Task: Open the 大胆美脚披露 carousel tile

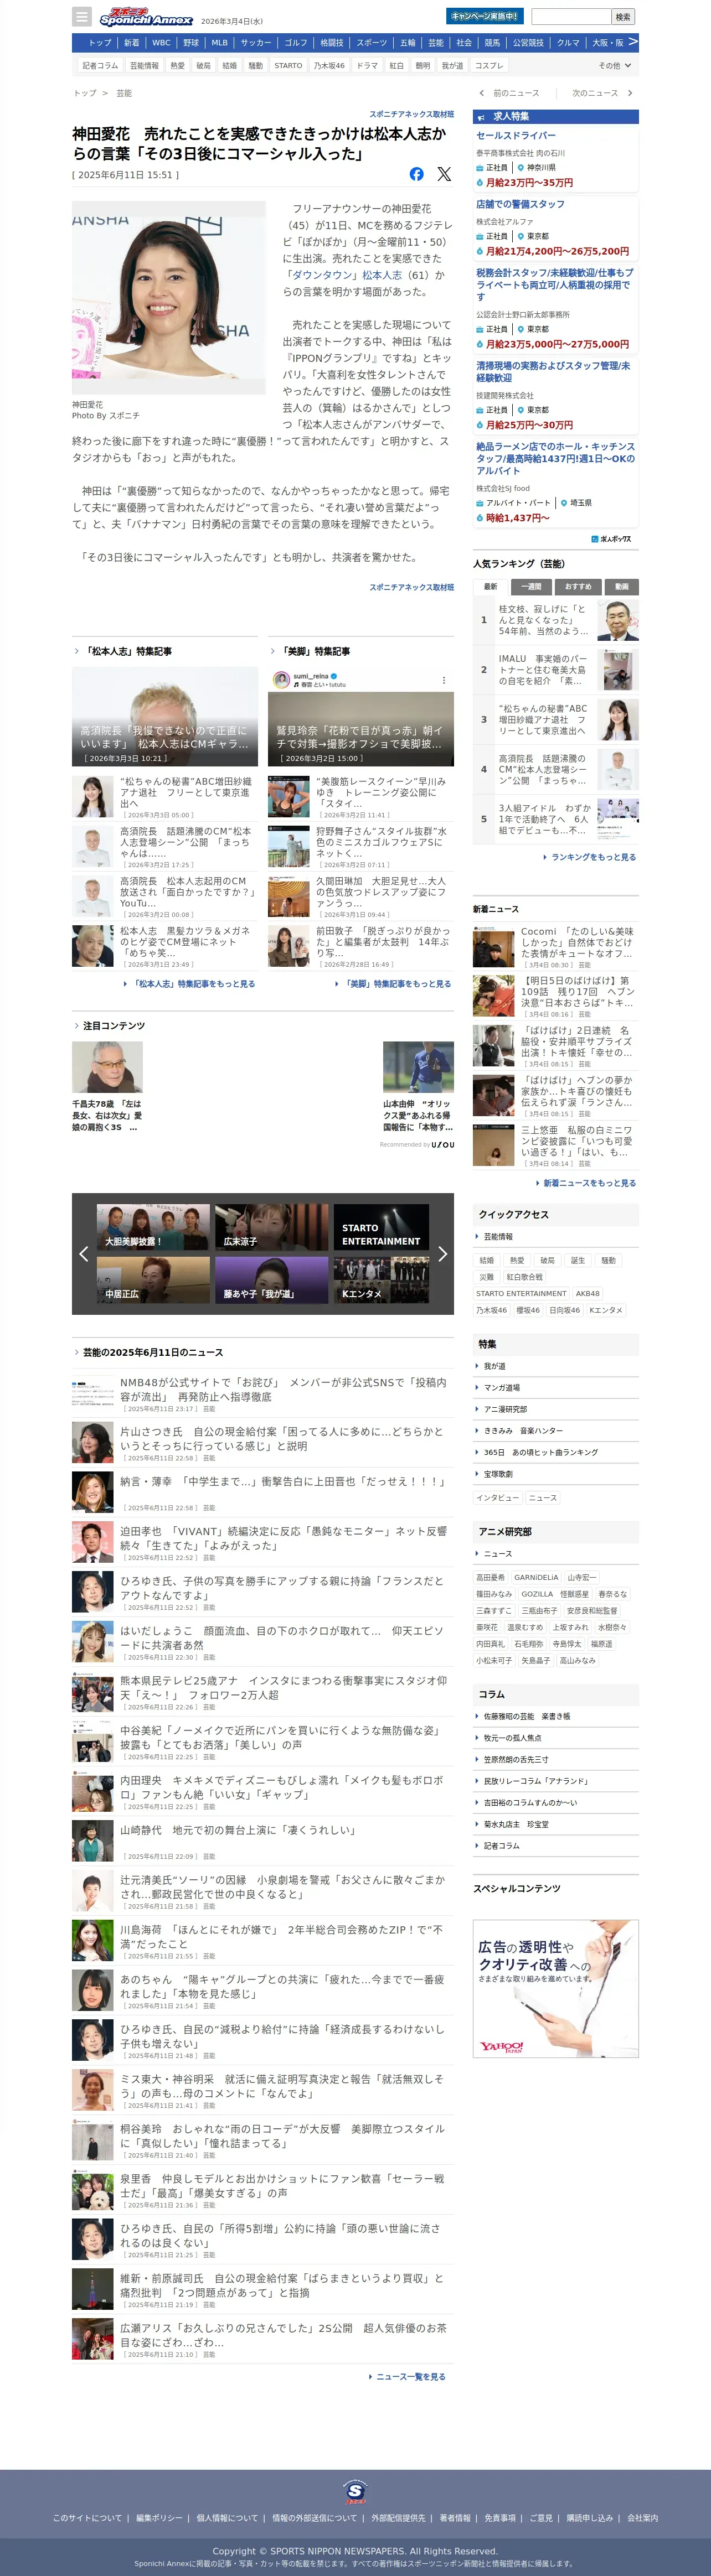Action: tap(153, 1228)
